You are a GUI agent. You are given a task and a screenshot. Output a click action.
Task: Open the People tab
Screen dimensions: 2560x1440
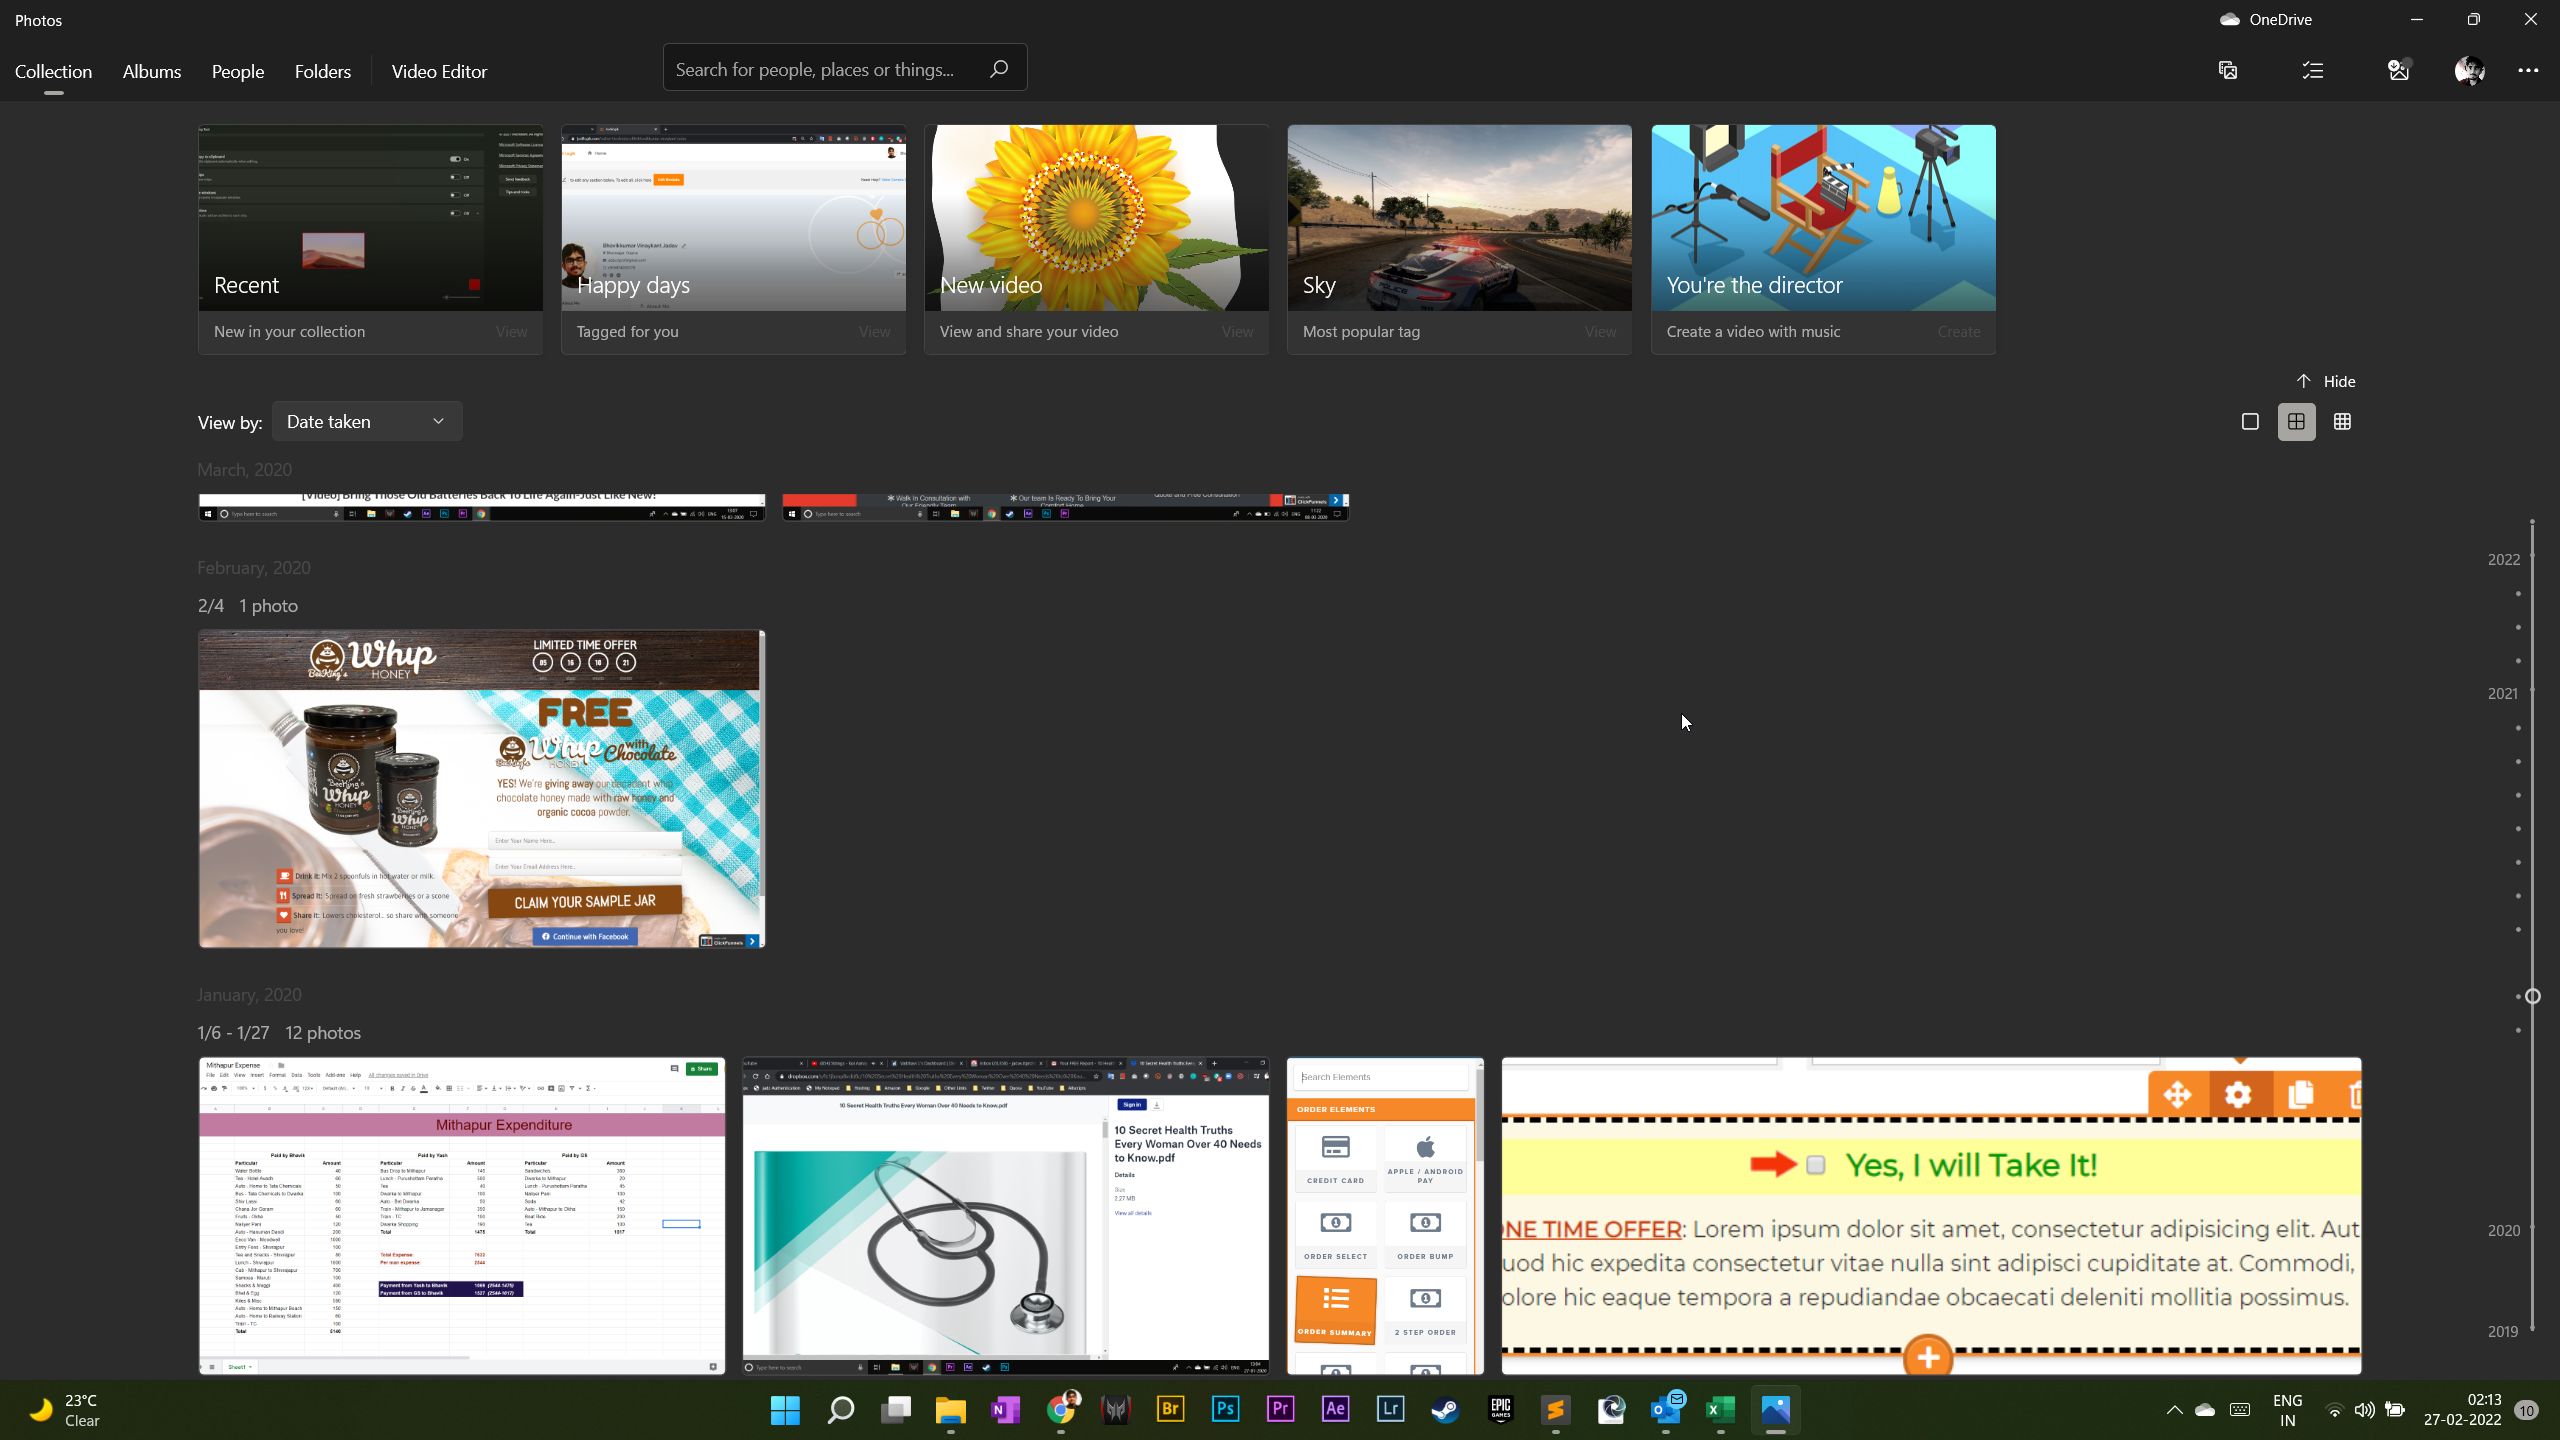click(238, 71)
